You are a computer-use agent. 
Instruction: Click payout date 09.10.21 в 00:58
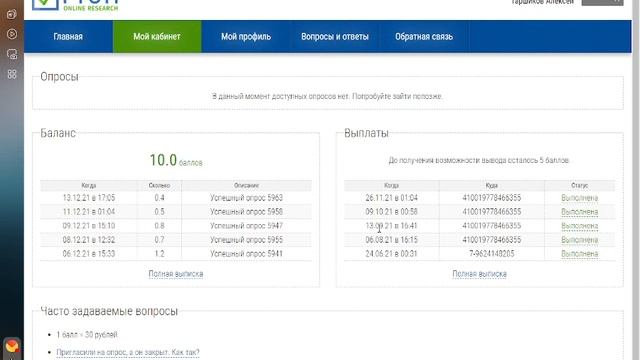[391, 212]
